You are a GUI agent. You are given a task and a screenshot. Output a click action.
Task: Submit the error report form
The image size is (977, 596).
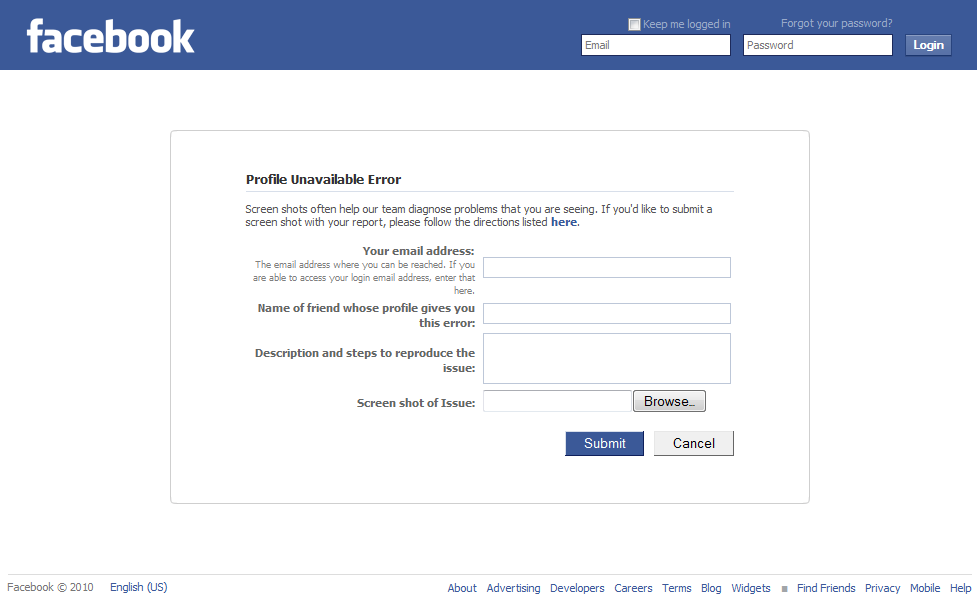604,443
